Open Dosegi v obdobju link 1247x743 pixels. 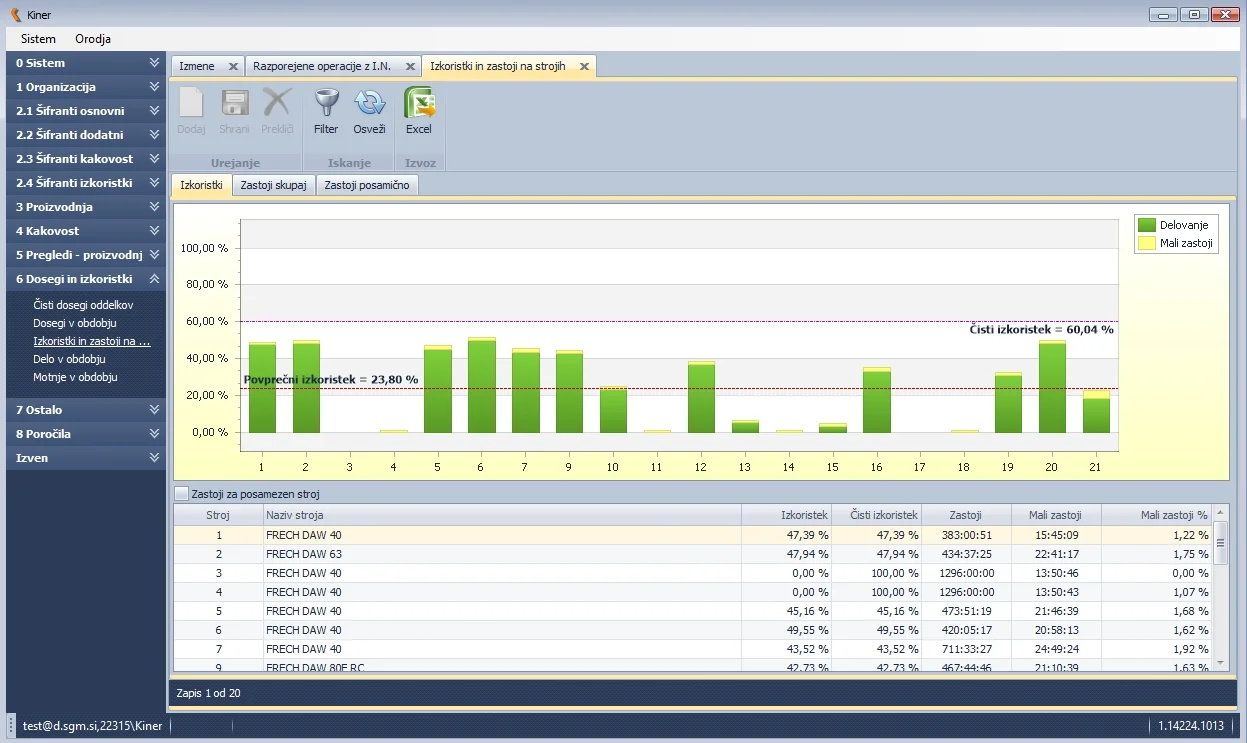coord(75,323)
